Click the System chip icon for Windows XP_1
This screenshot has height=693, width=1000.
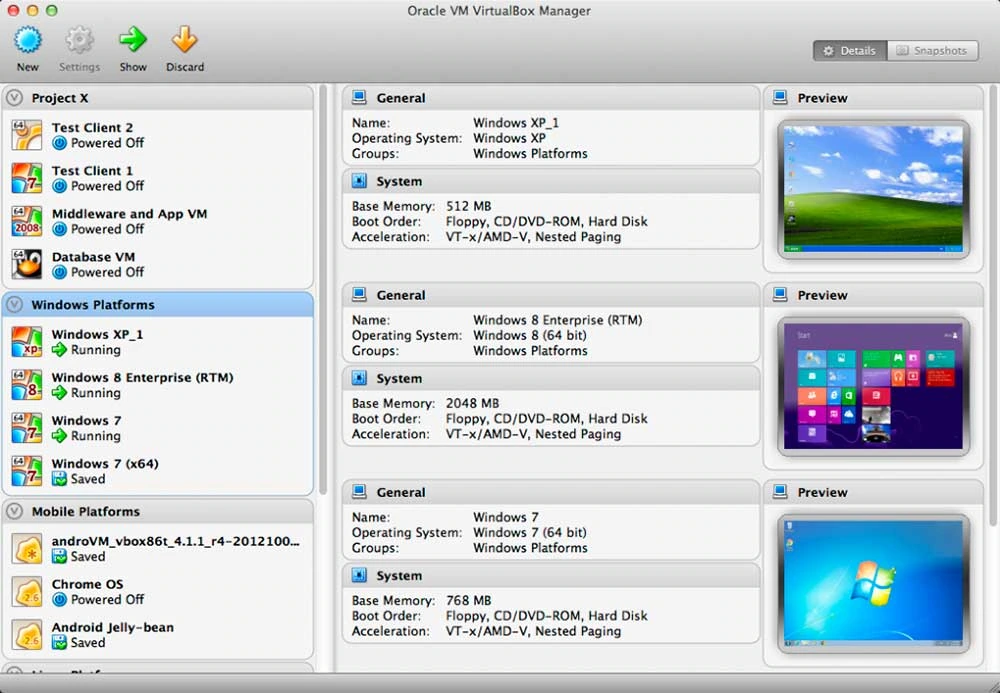(359, 181)
